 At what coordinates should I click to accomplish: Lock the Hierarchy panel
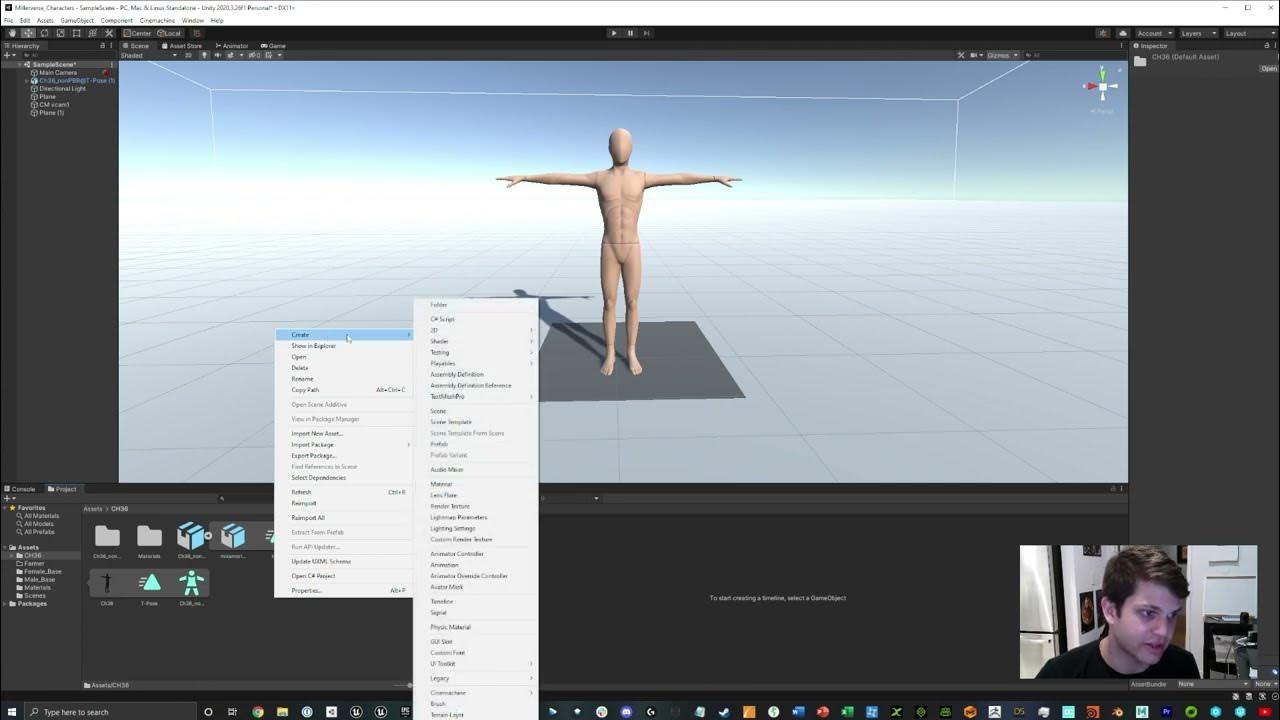click(102, 45)
